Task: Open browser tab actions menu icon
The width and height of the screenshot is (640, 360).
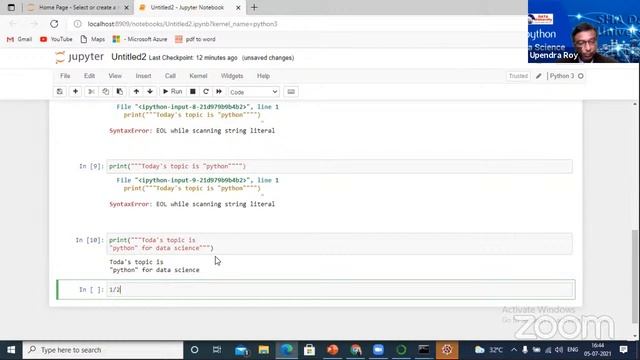Action: [11, 7]
